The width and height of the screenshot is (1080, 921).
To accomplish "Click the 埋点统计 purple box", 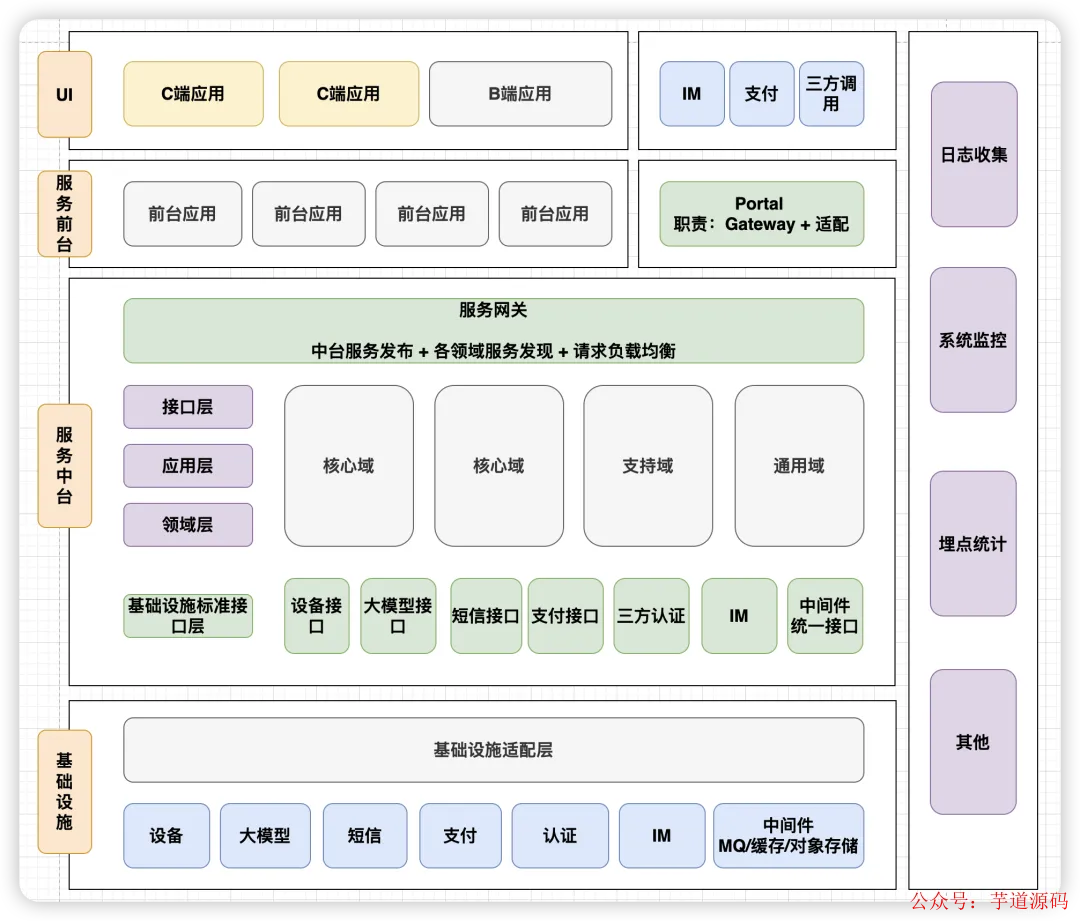I will click(973, 544).
